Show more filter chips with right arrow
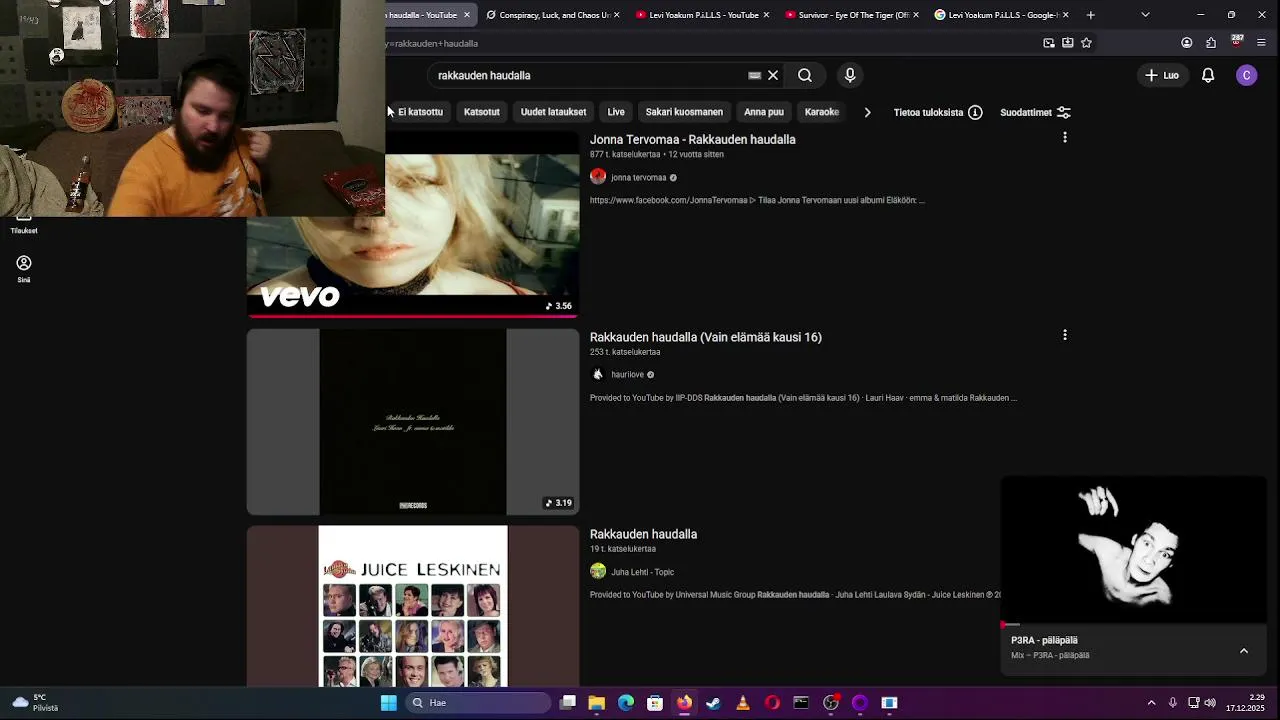Screen dimensions: 1280x720 tap(867, 112)
